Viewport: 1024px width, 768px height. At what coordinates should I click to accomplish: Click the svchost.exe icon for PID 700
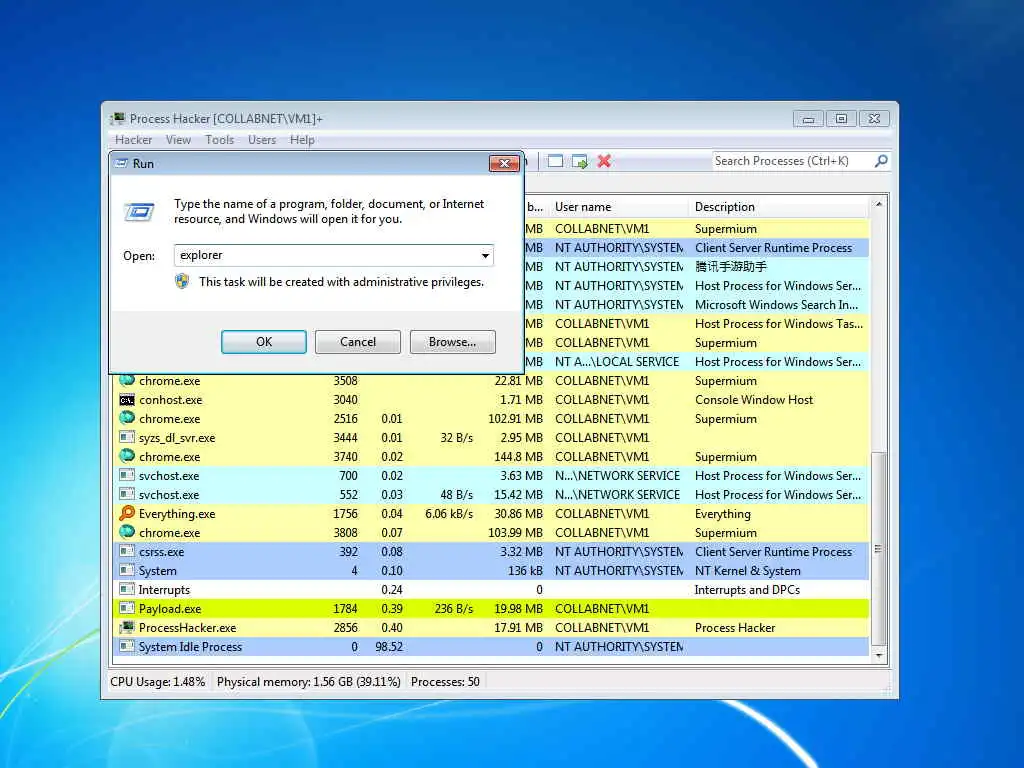tap(127, 475)
